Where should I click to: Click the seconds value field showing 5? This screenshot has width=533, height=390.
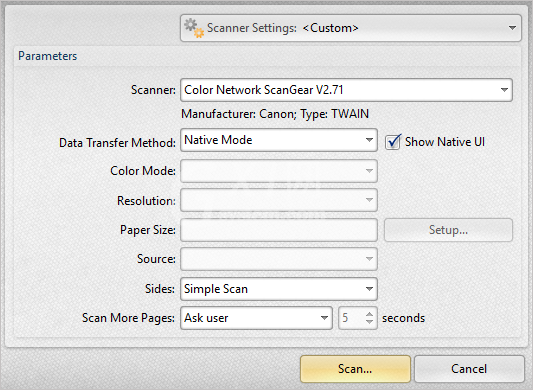[x=351, y=318]
